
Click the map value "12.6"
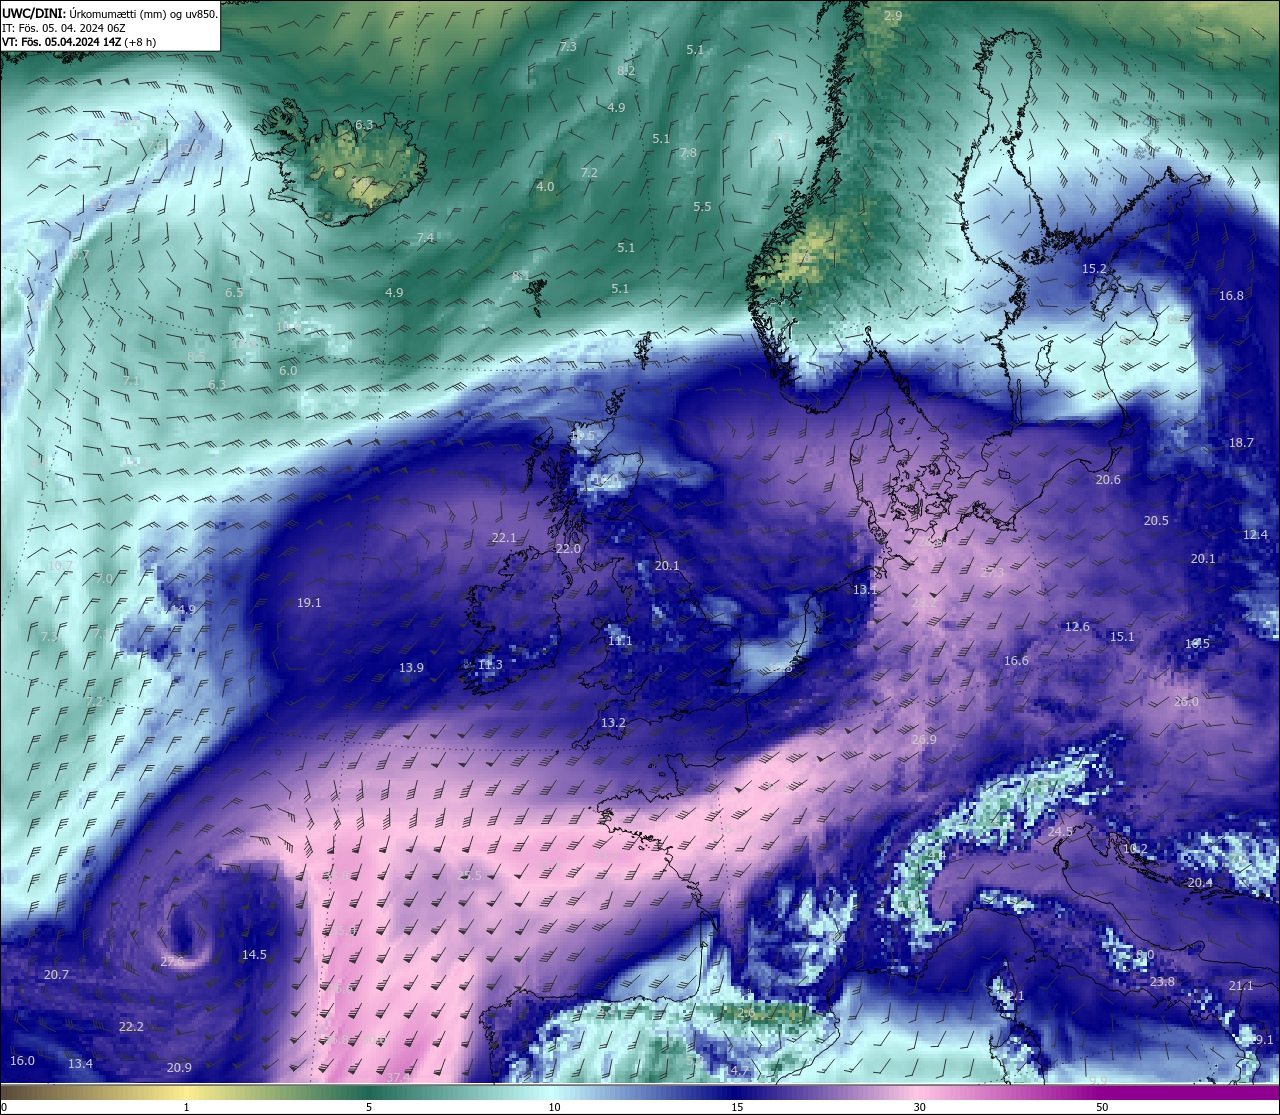tap(1077, 627)
